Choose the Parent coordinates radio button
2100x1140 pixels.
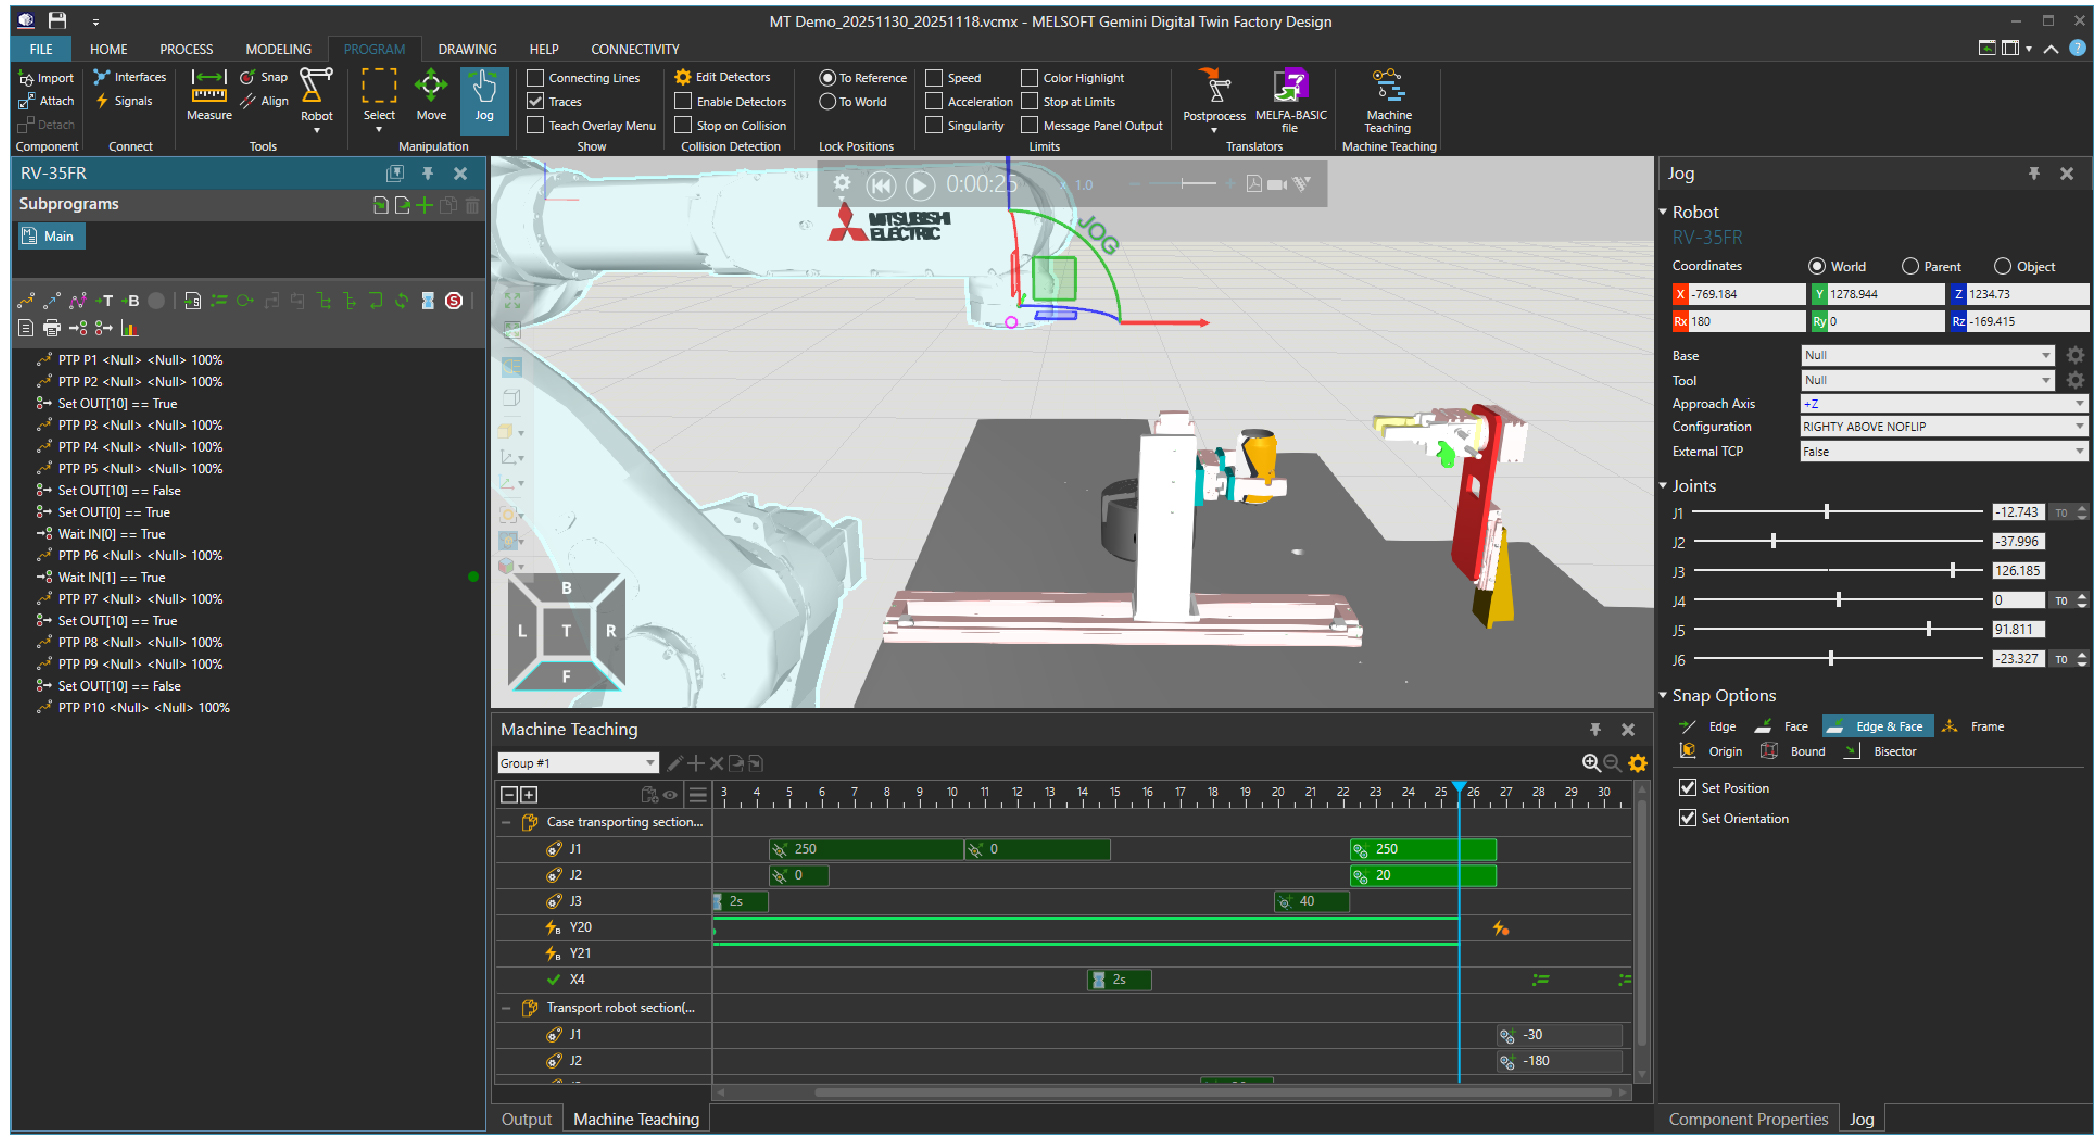[x=1910, y=267]
